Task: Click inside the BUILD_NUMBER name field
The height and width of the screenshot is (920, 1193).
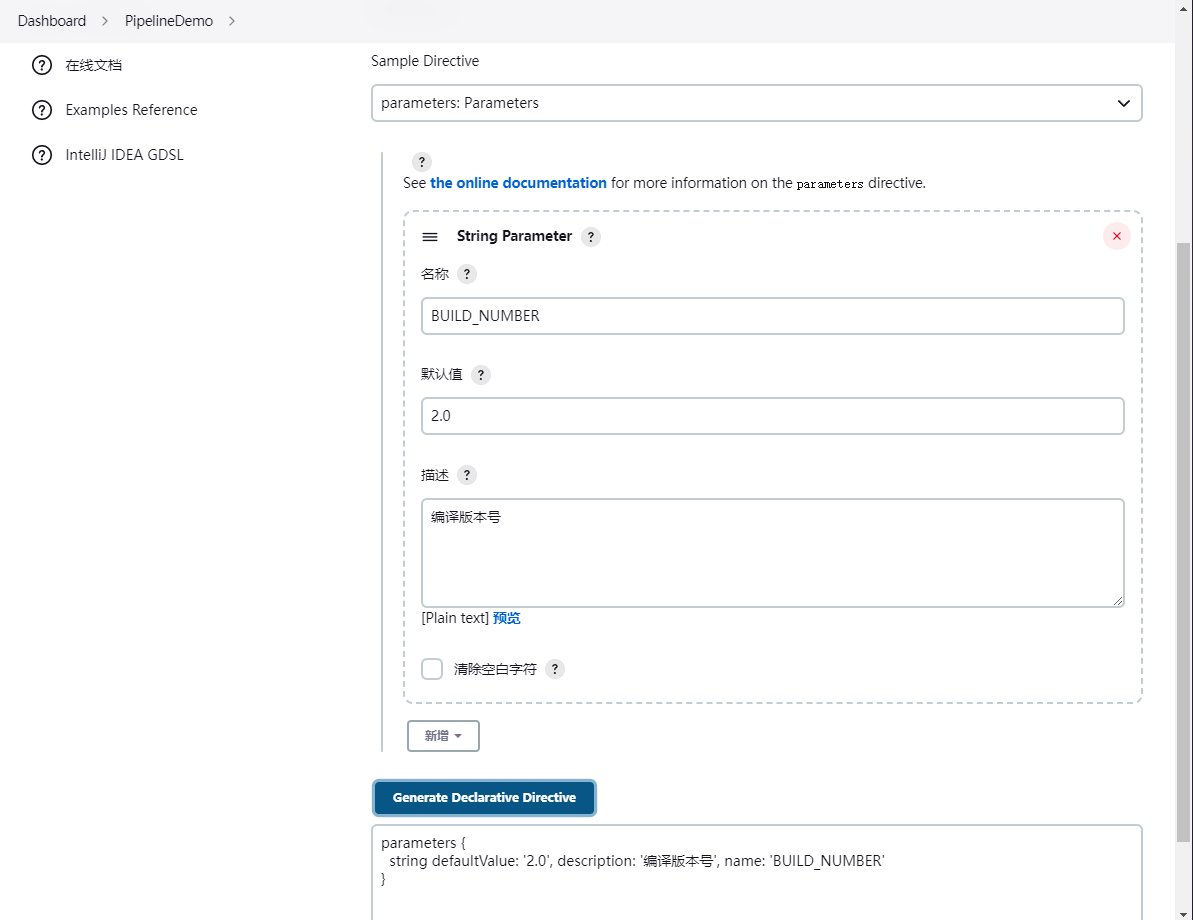Action: click(x=772, y=315)
